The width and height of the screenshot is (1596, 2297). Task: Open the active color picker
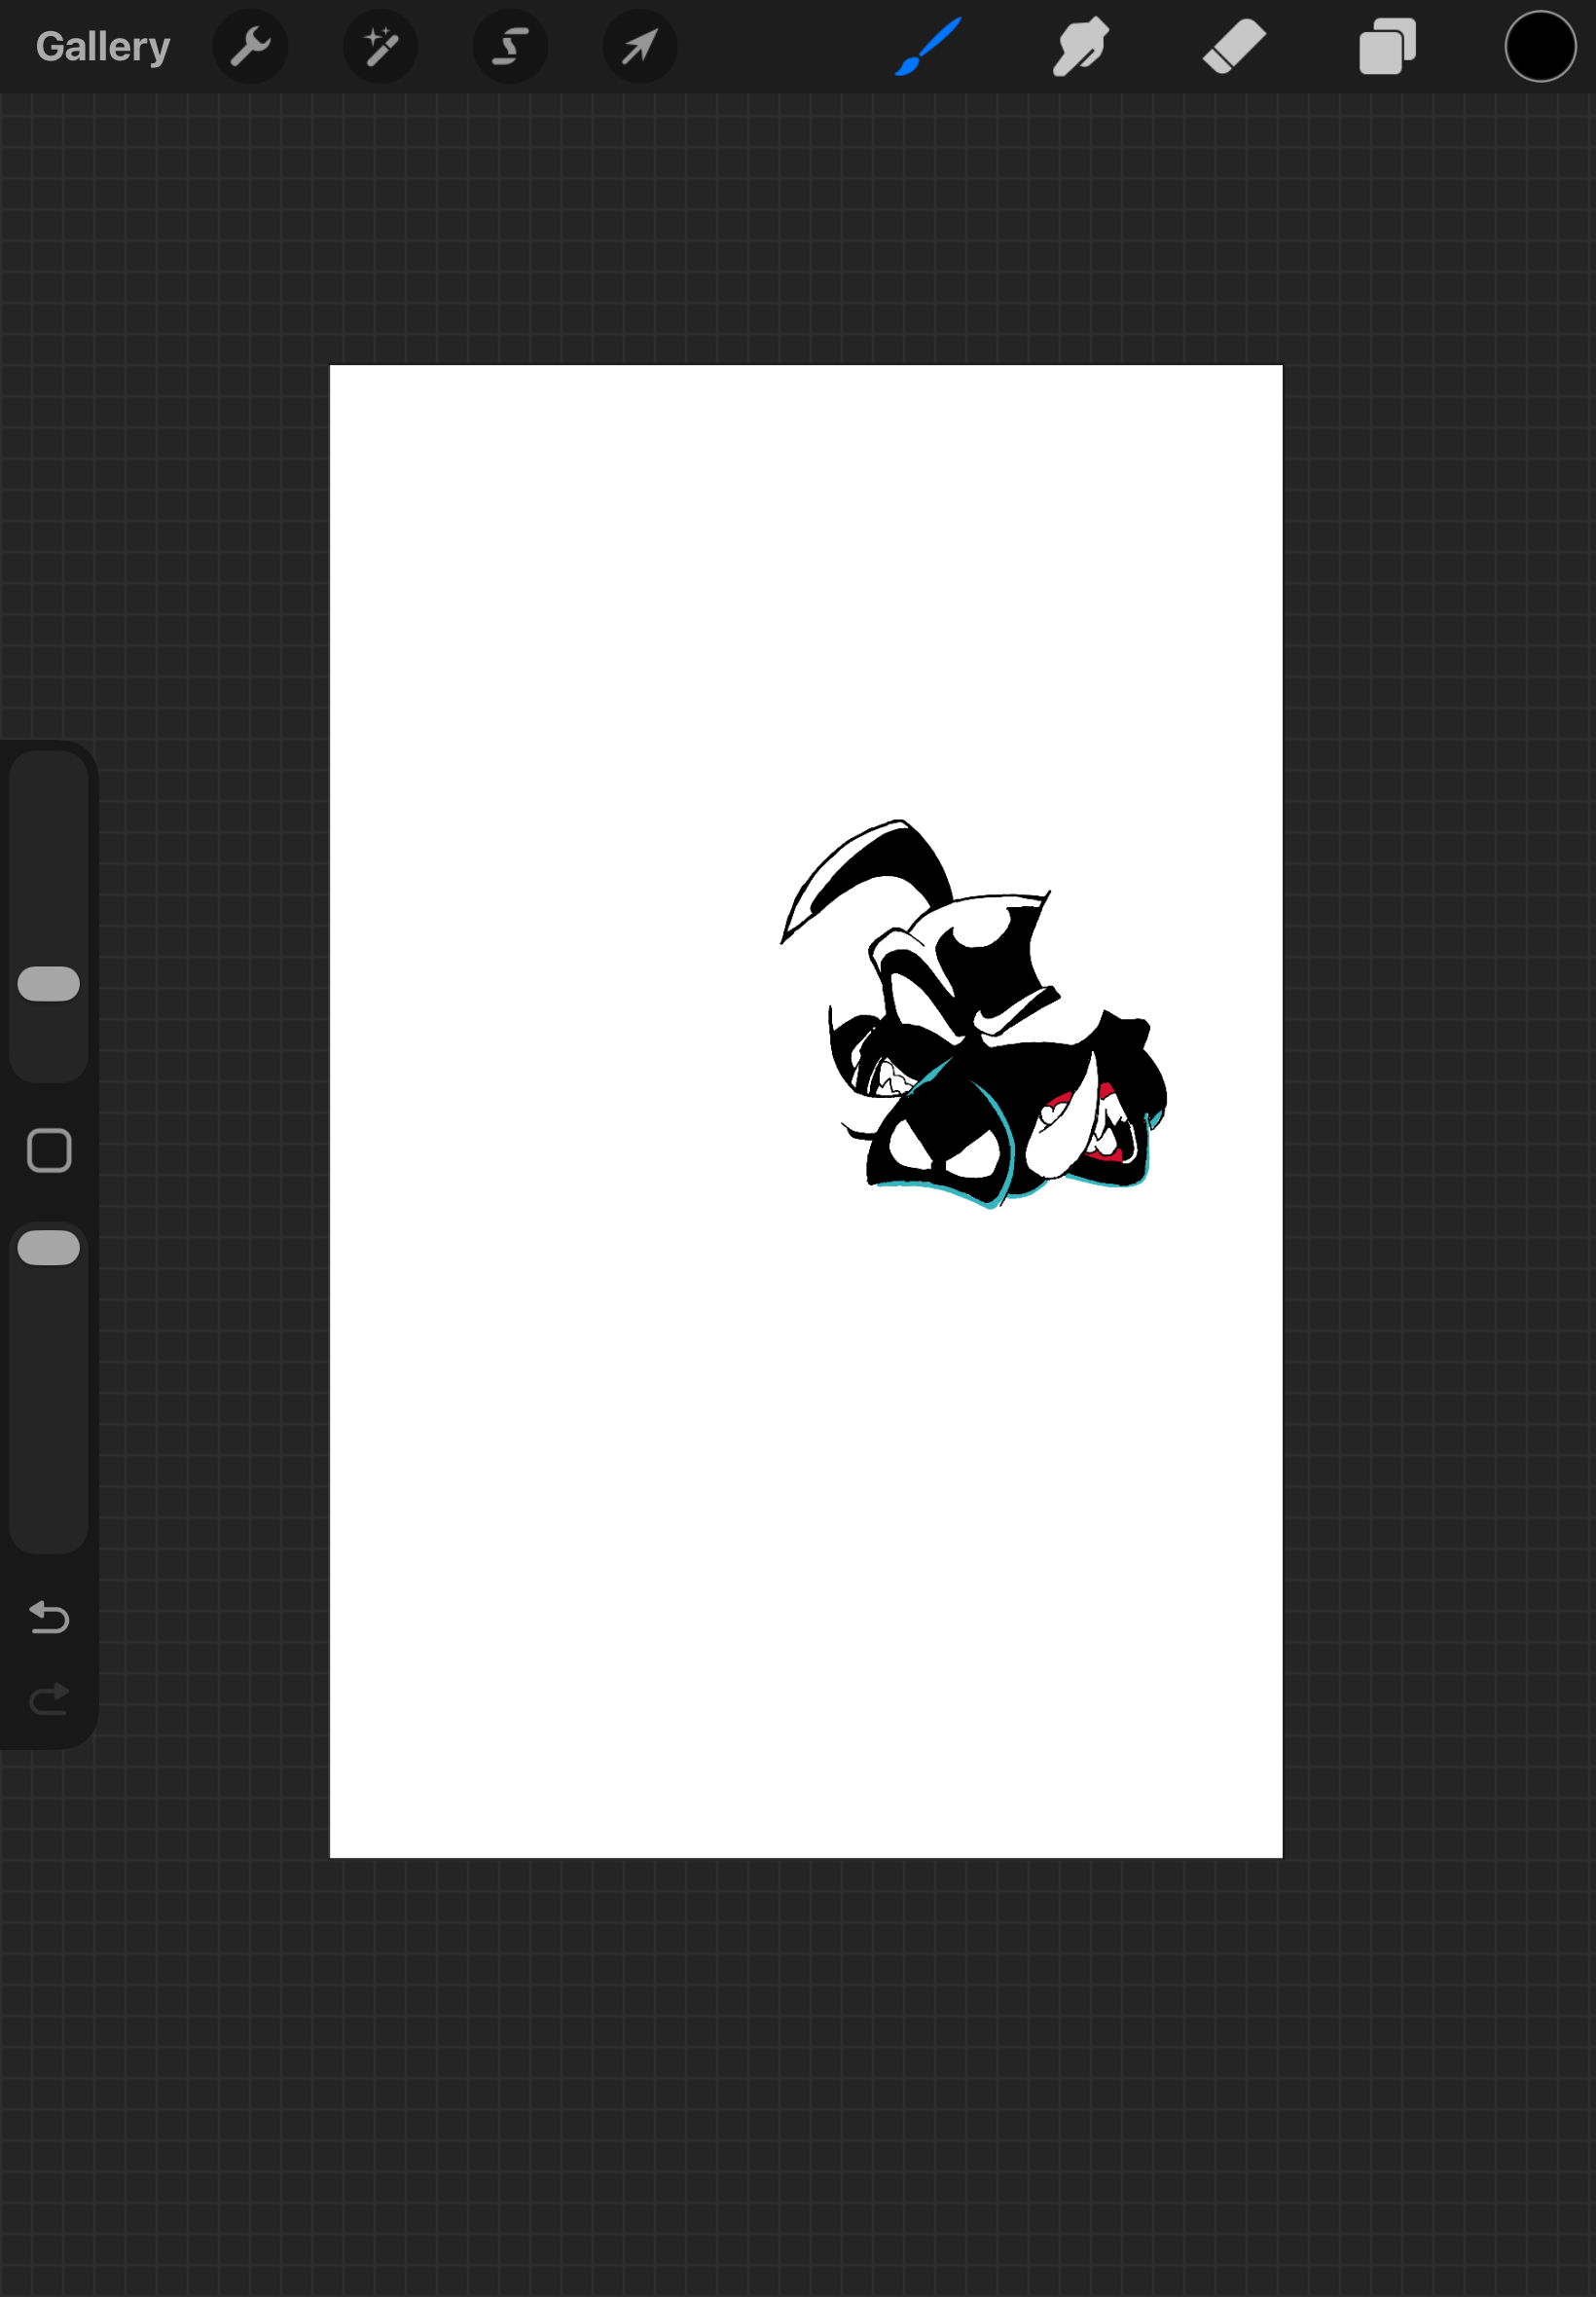click(x=1540, y=47)
